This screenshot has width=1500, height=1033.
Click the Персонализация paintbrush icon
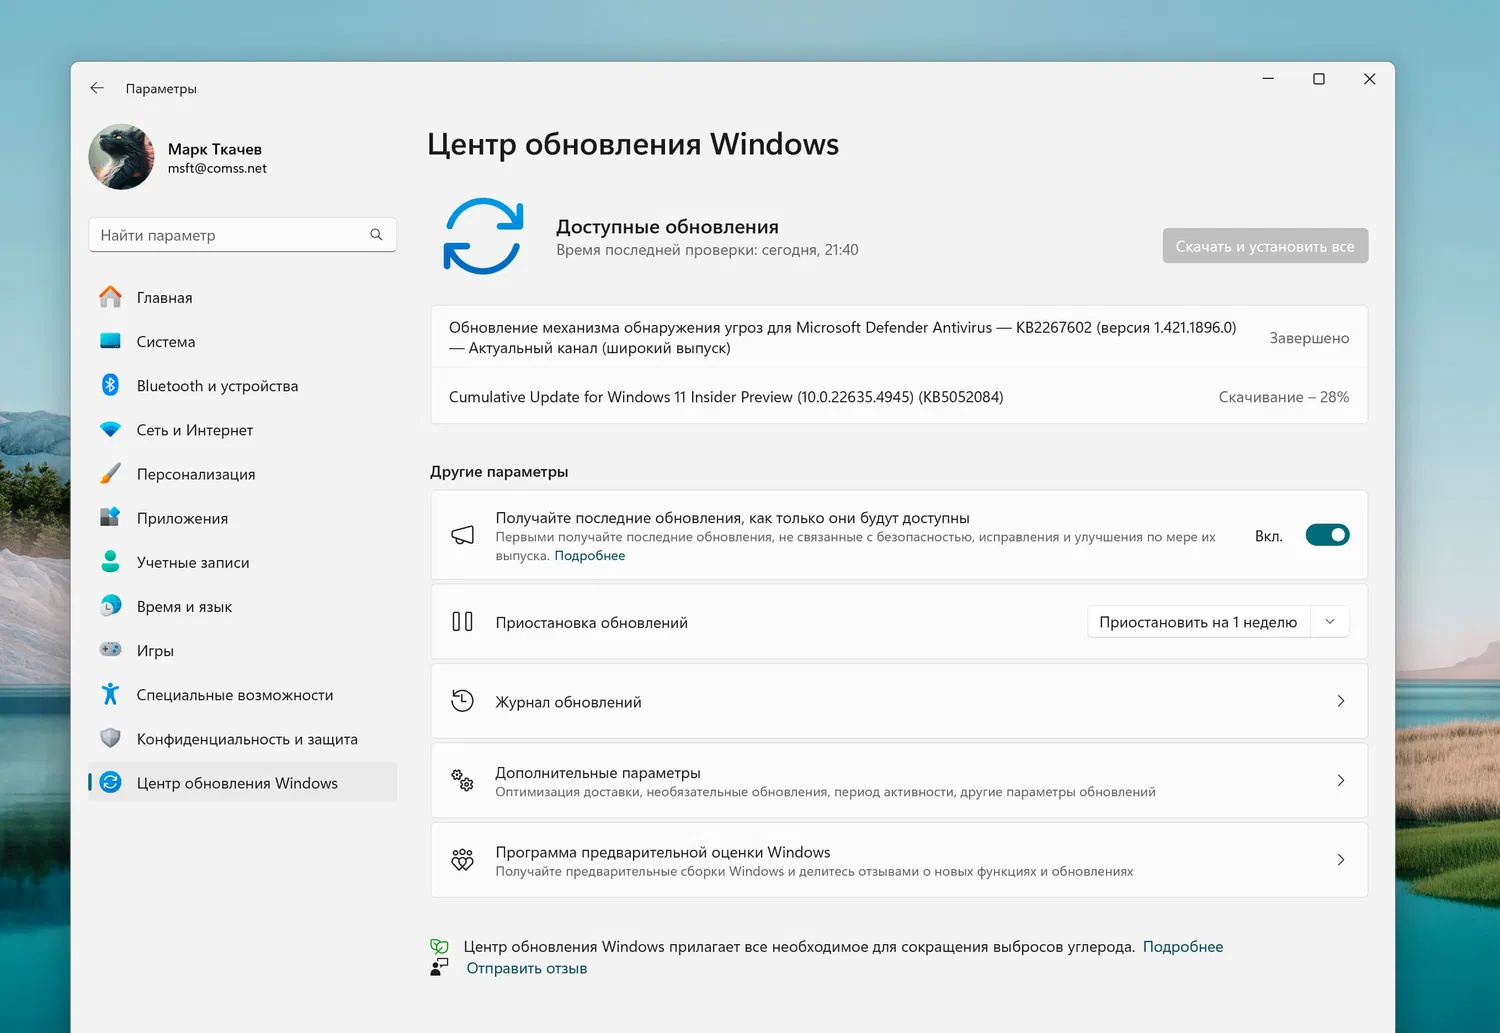110,474
